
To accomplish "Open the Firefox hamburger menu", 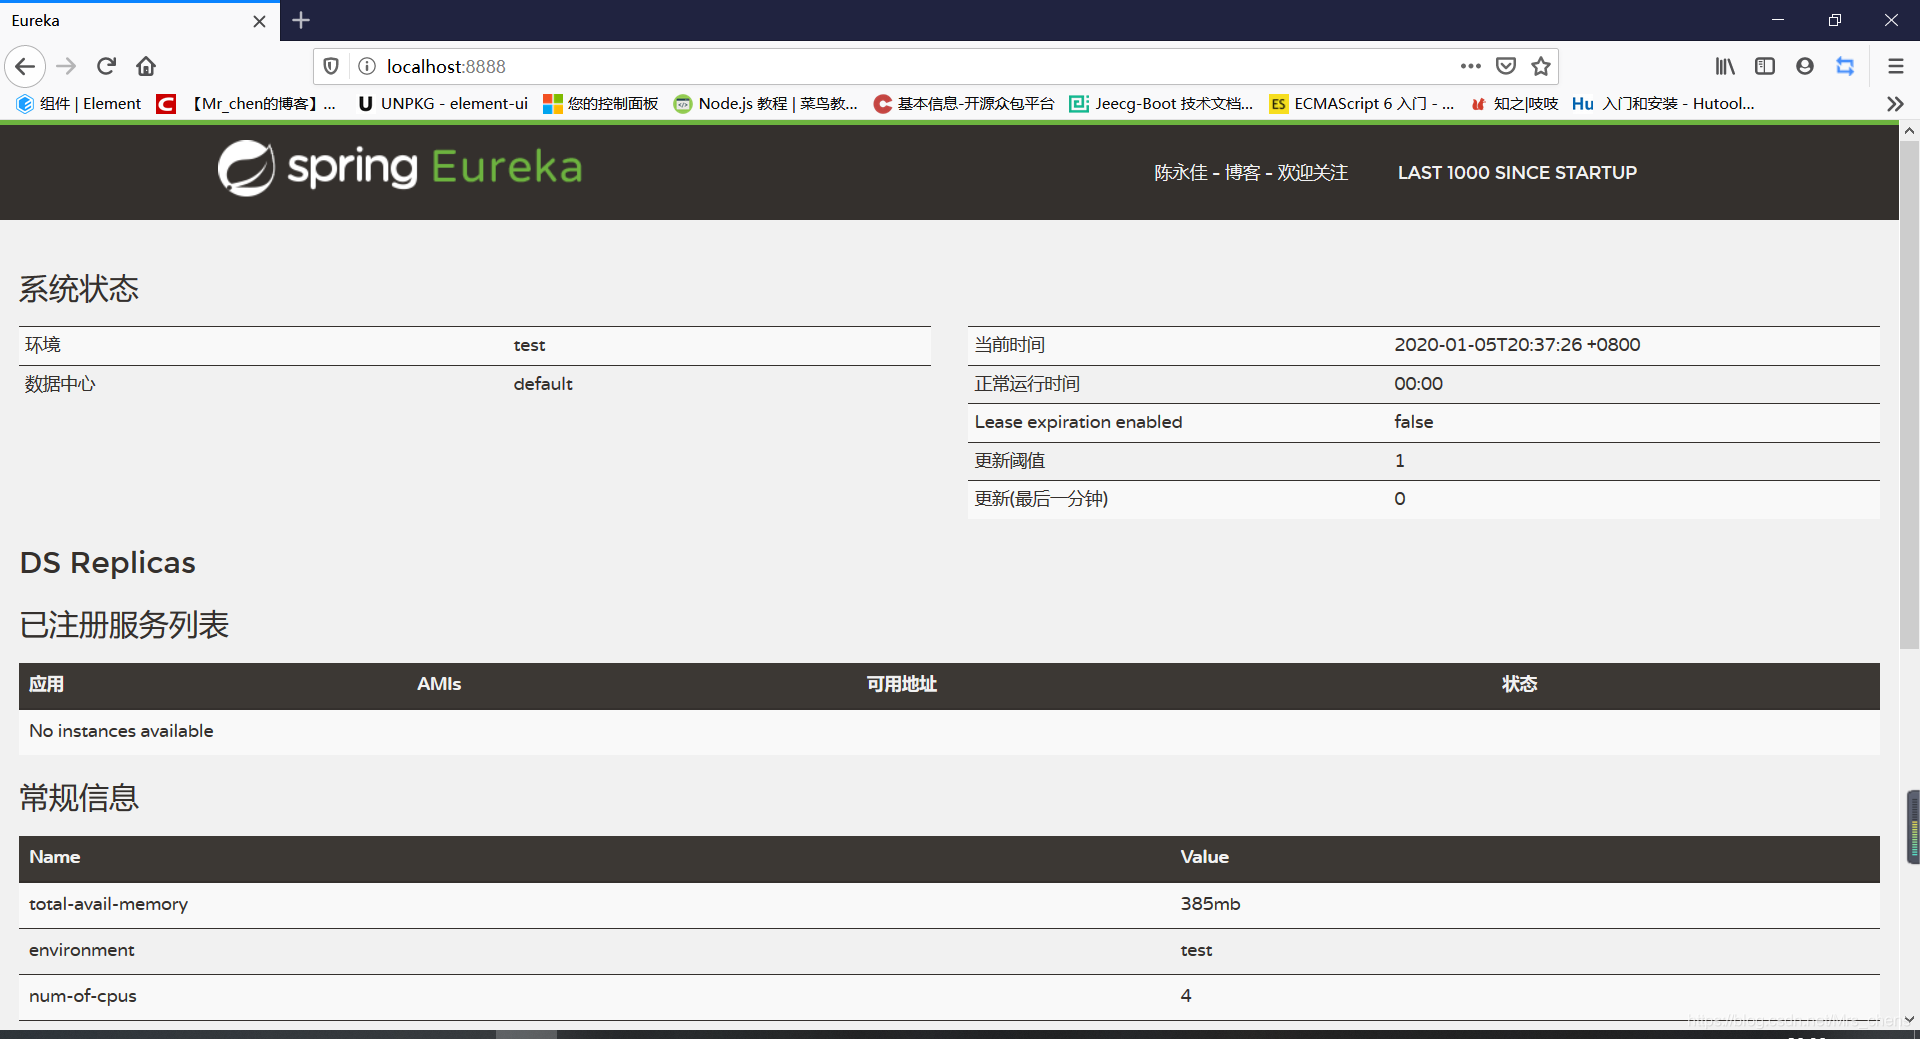I will [x=1895, y=67].
